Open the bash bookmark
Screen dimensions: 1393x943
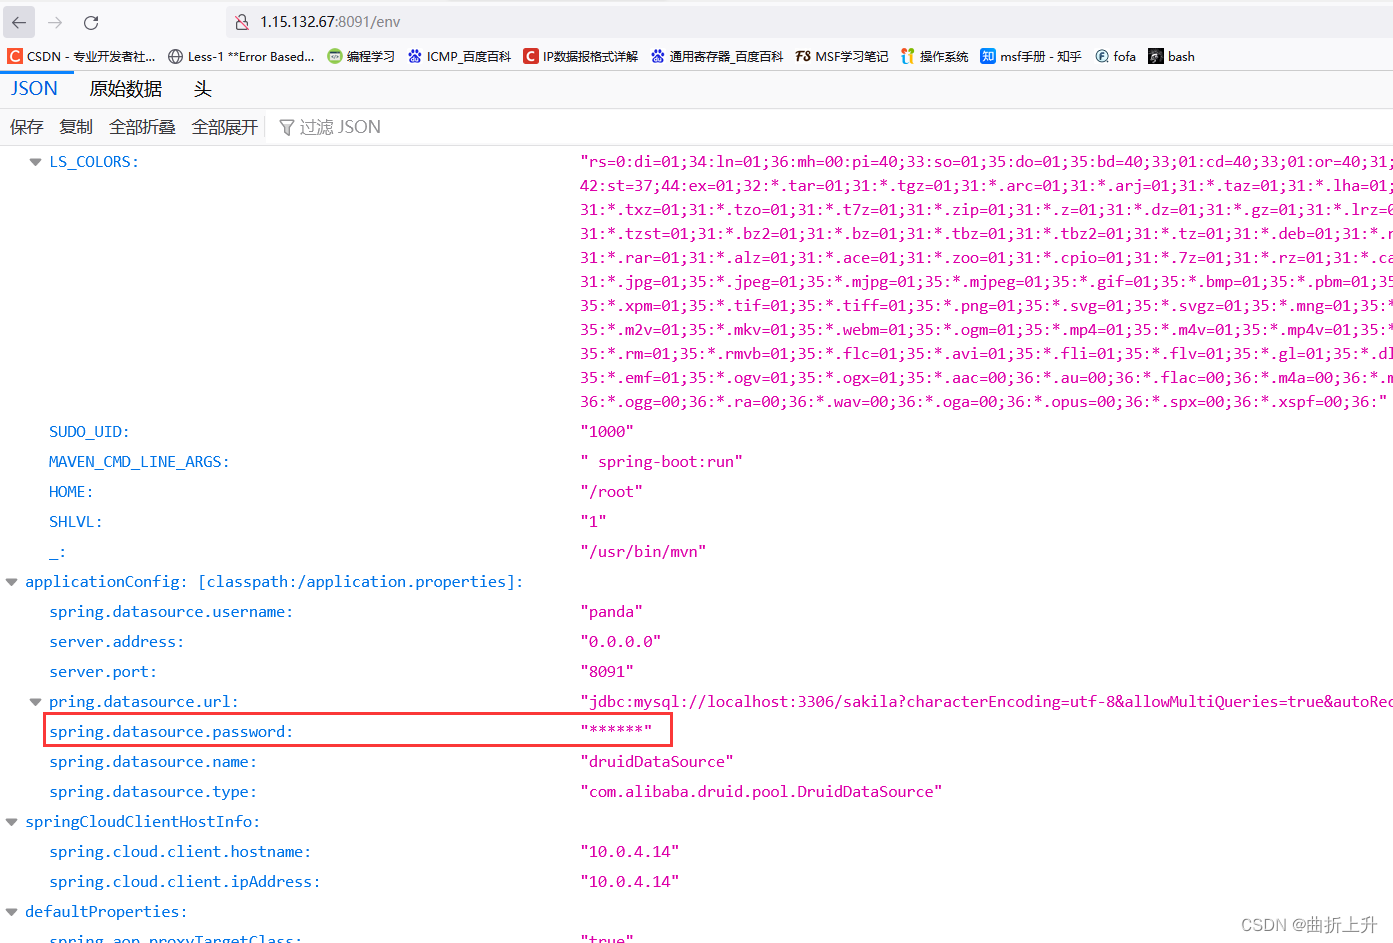(1172, 56)
